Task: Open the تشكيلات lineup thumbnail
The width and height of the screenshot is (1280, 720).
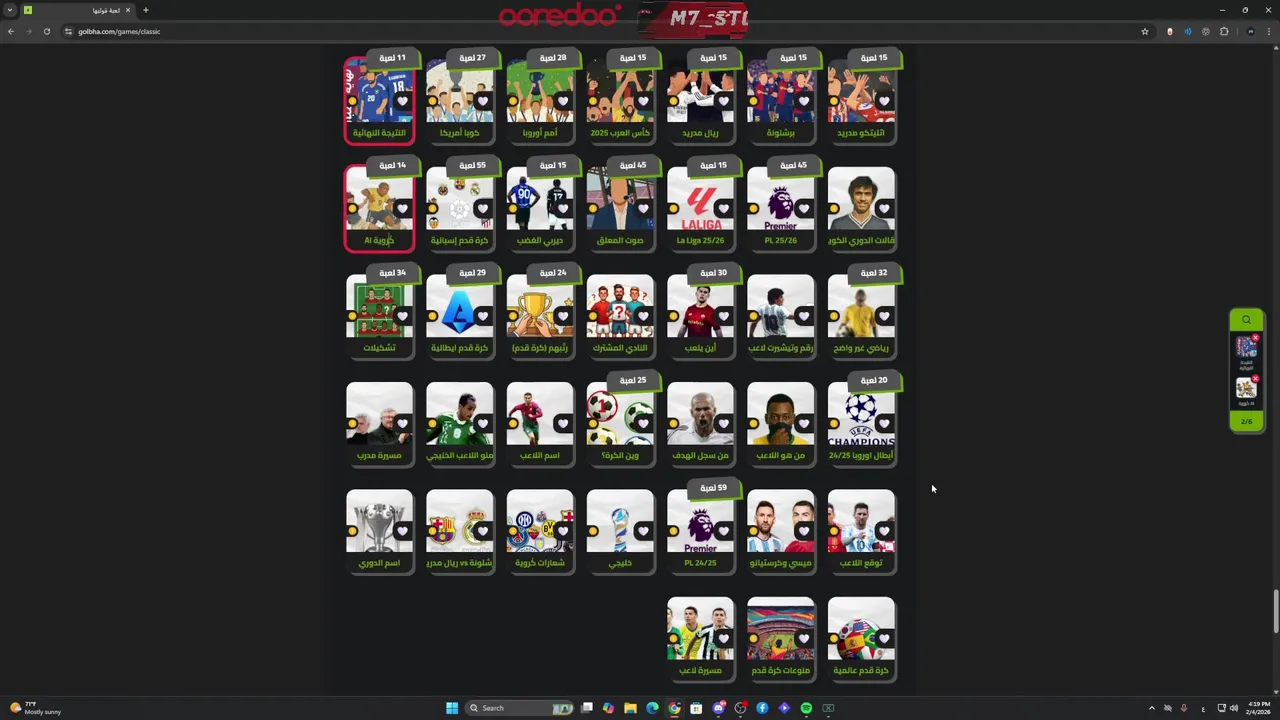Action: tap(379, 307)
